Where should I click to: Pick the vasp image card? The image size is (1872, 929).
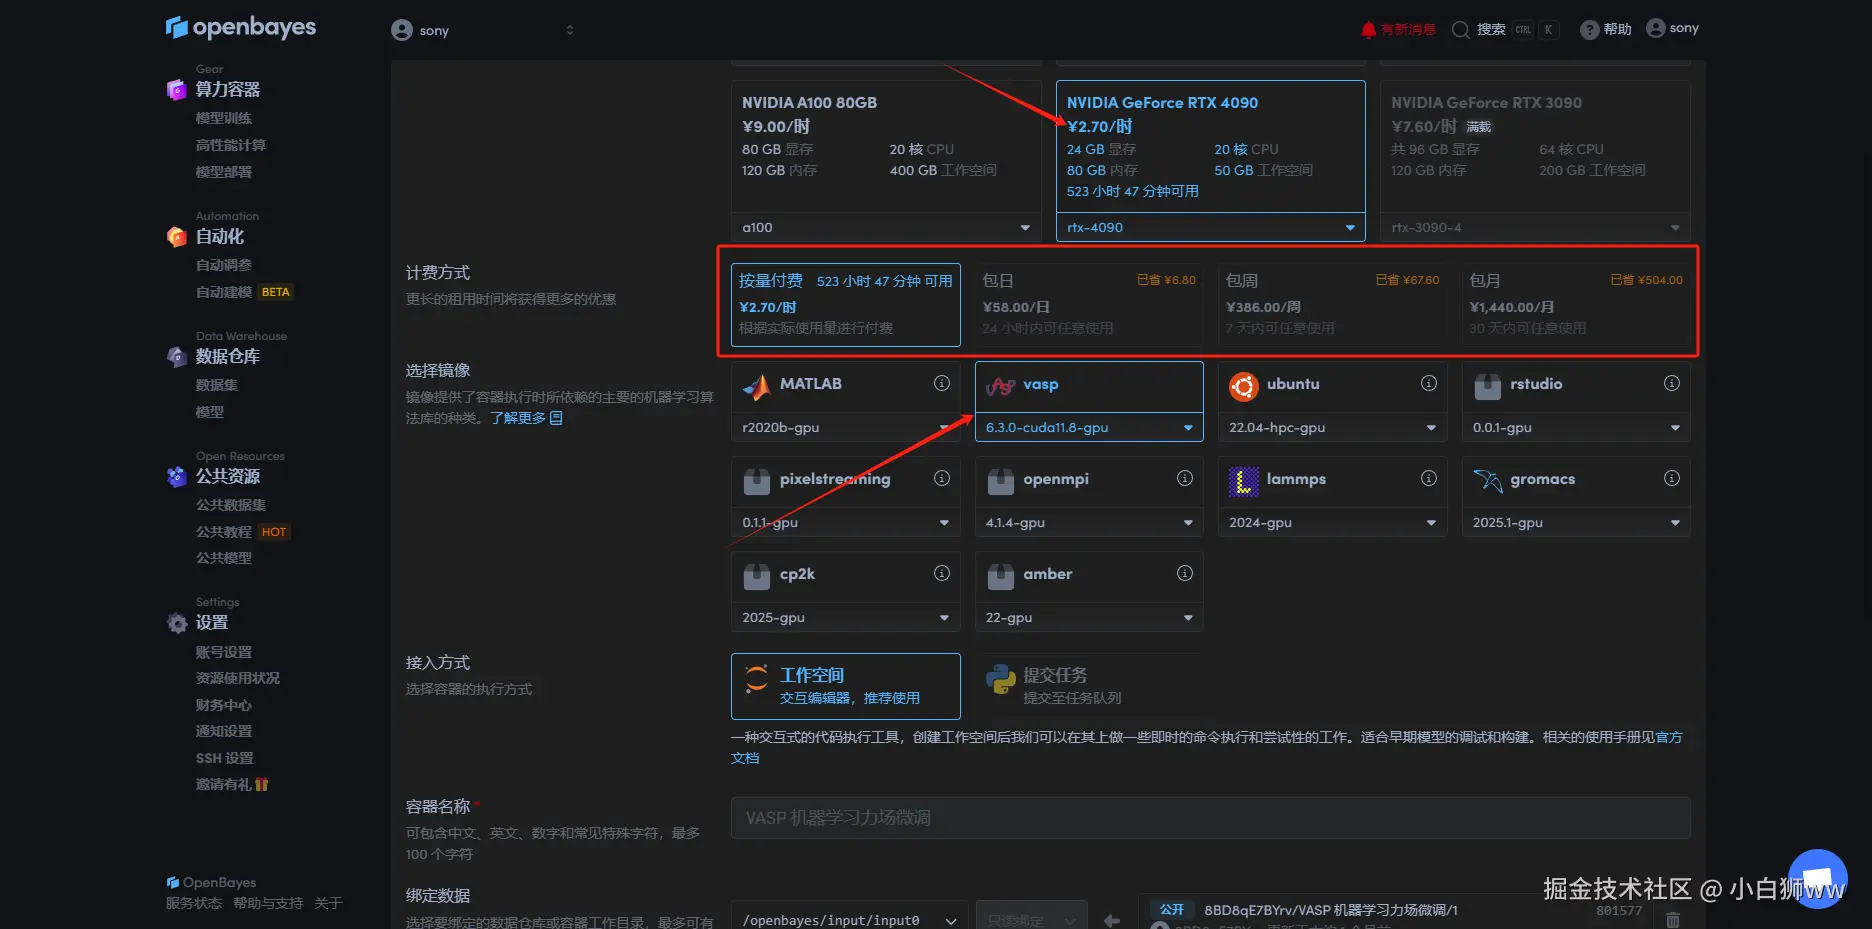click(x=1089, y=386)
